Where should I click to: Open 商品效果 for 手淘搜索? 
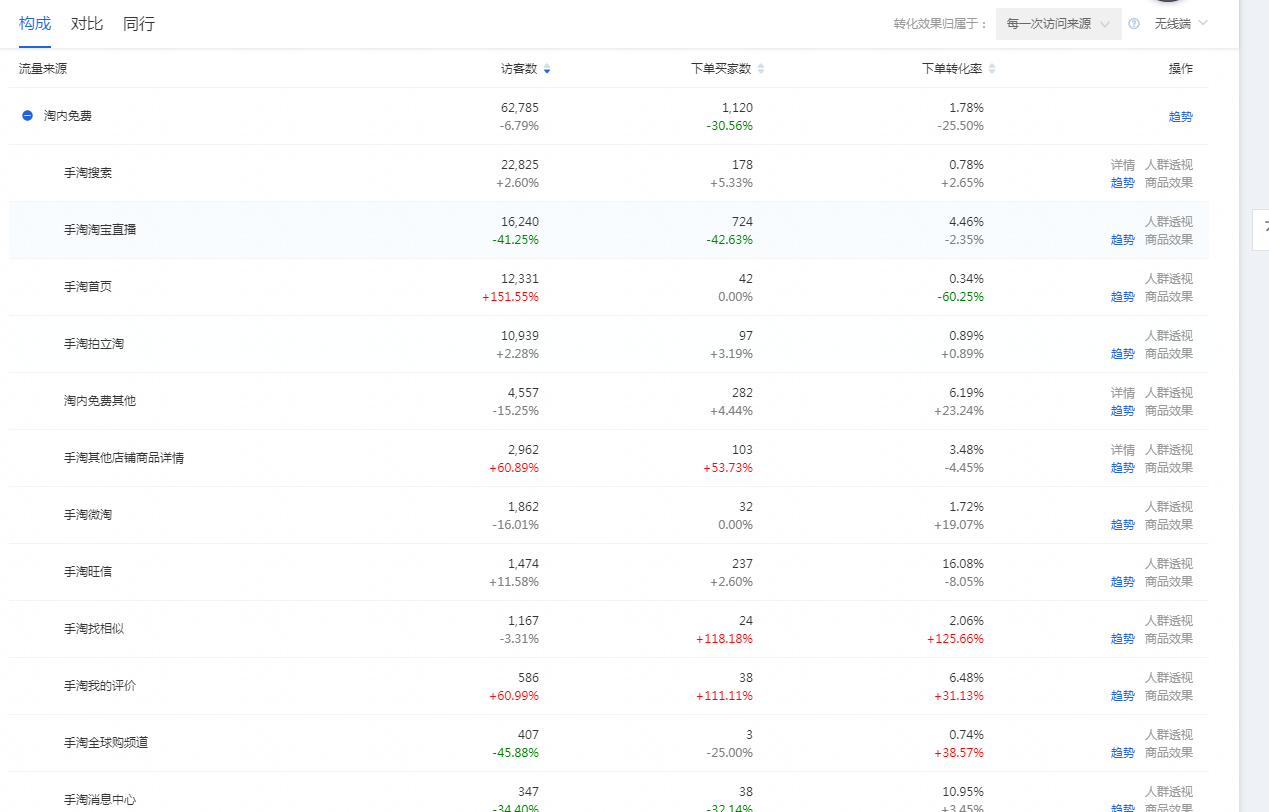1169,182
